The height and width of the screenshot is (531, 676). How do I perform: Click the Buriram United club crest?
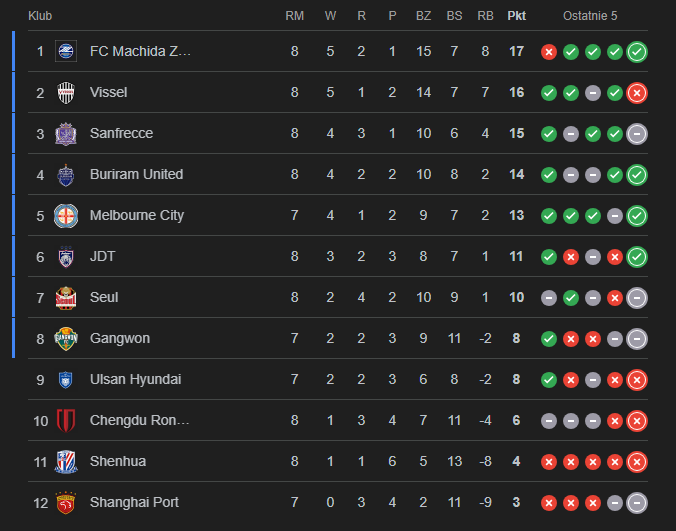67,174
